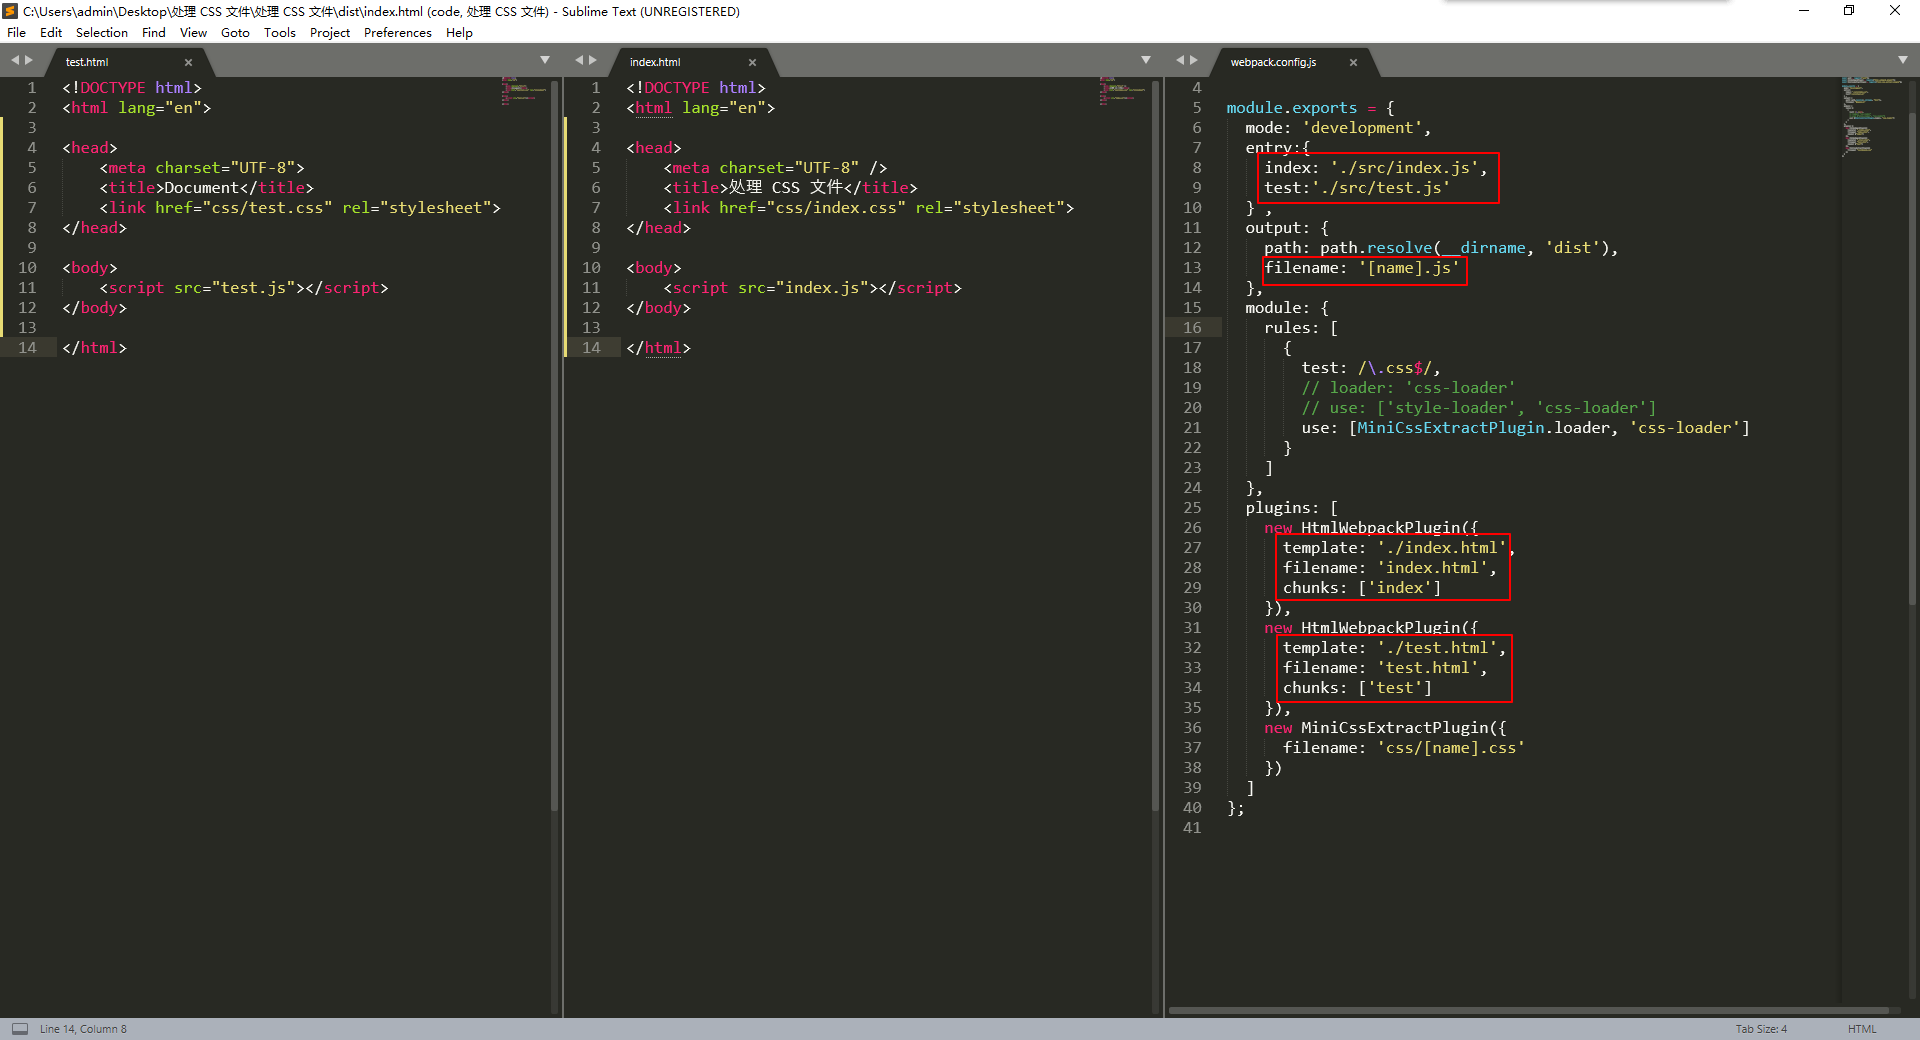Open the Edit menu
Image resolution: width=1920 pixels, height=1040 pixels.
[51, 32]
